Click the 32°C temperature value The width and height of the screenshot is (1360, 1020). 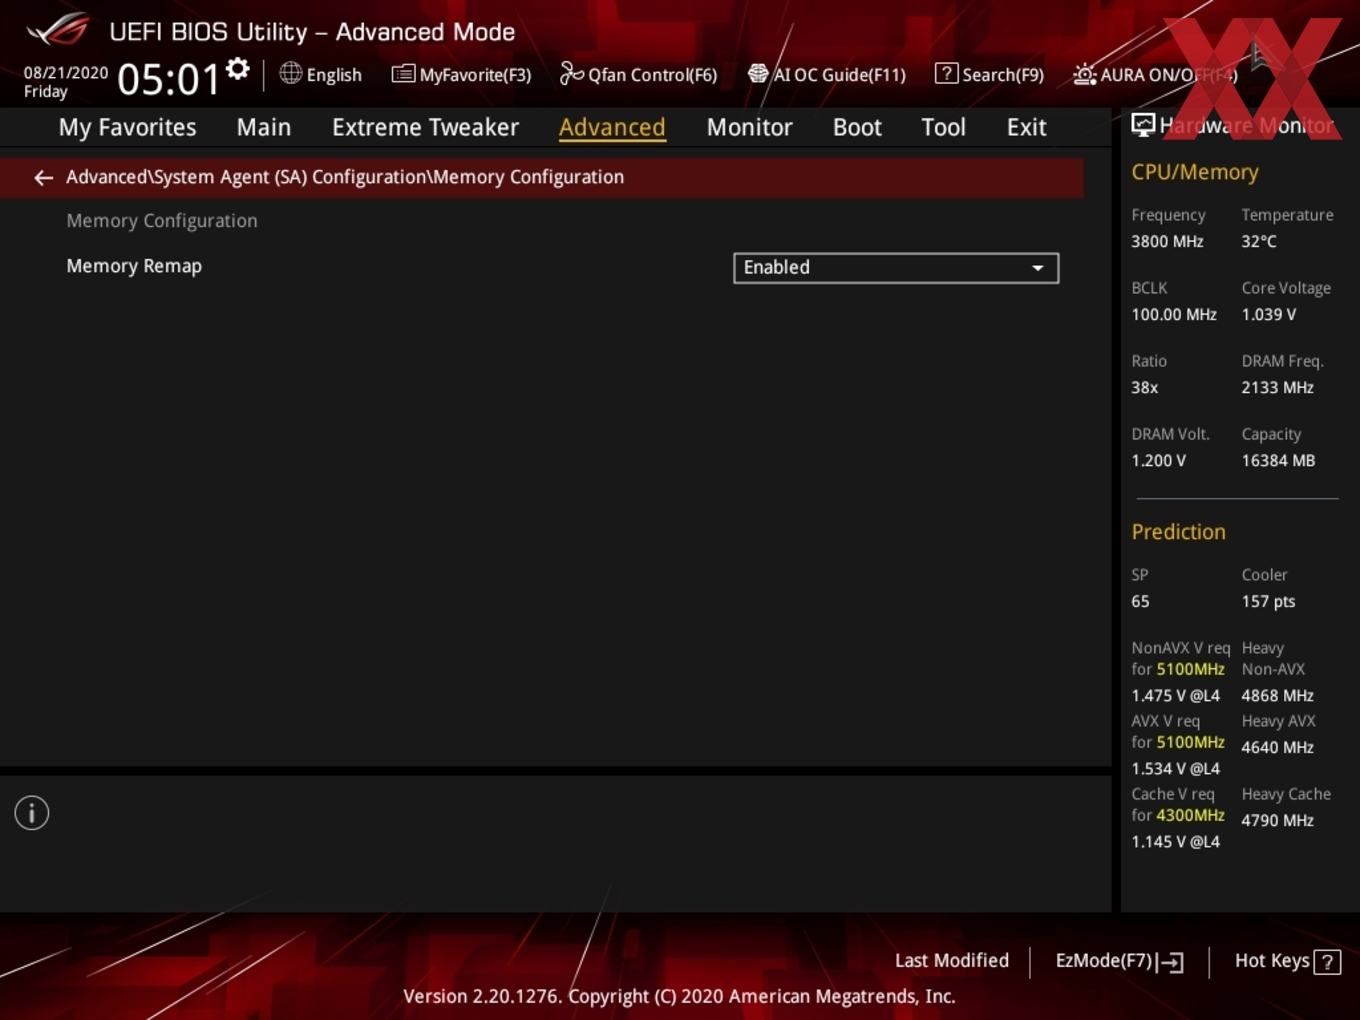tap(1259, 241)
